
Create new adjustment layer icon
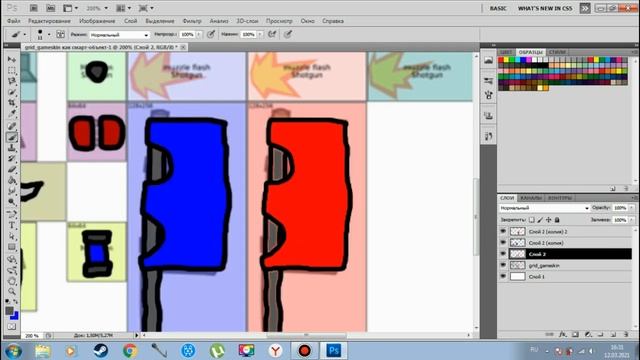[588, 334]
